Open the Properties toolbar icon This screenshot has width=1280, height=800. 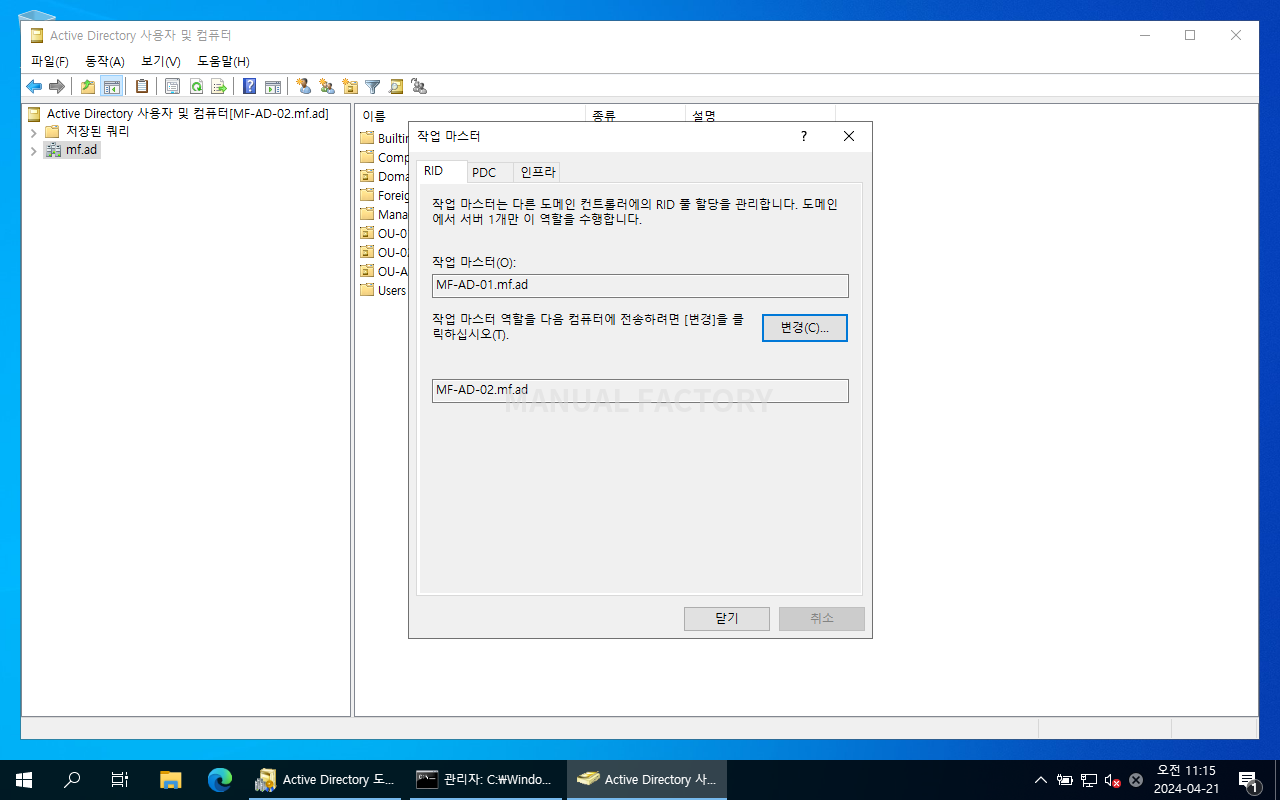point(172,87)
